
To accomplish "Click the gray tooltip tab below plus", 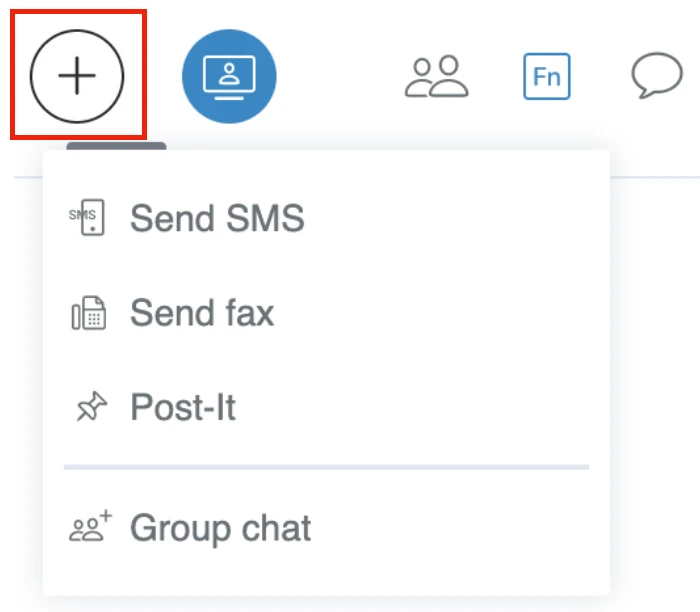I will tap(116, 146).
